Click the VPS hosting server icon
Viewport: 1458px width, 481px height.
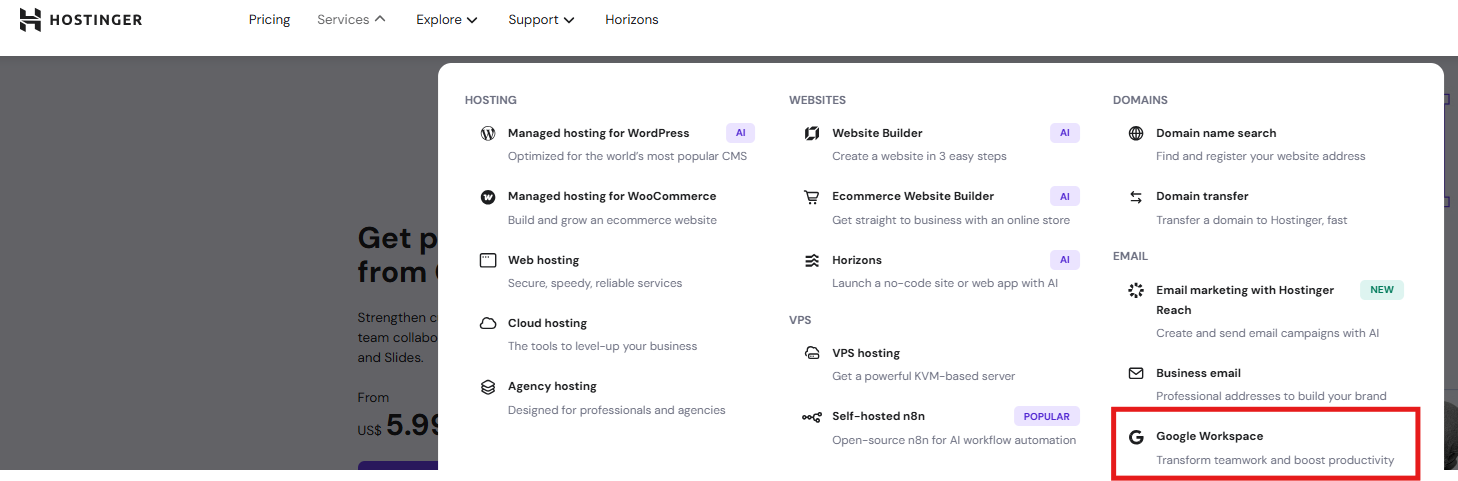pyautogui.click(x=812, y=353)
